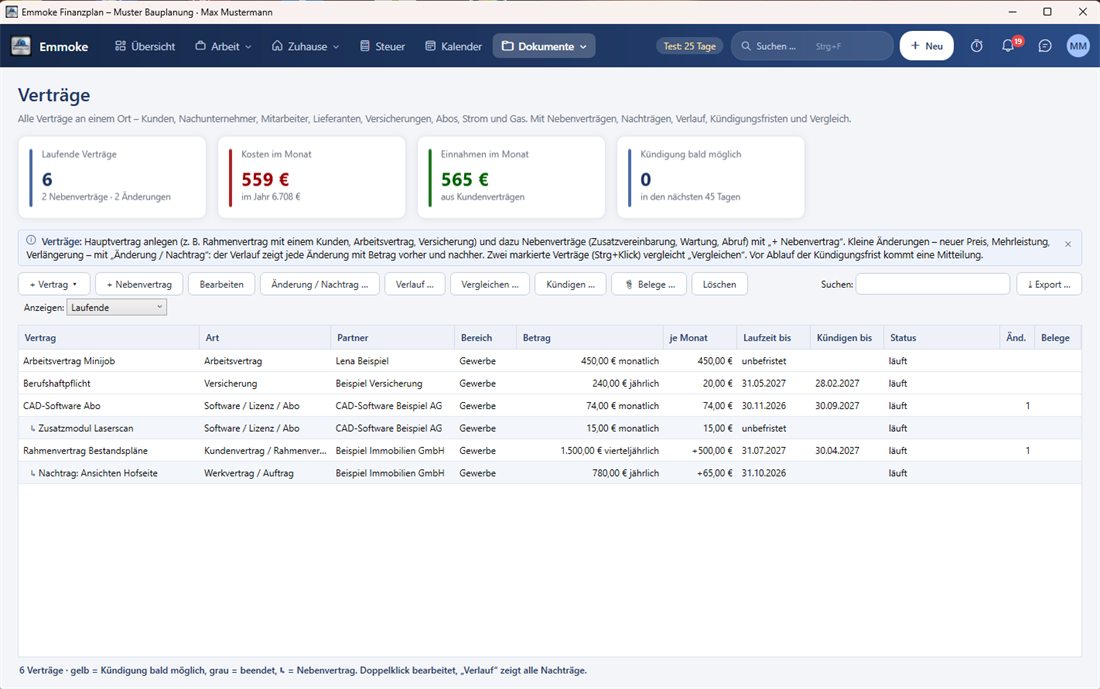Open the MM user profile avatar

point(1078,46)
